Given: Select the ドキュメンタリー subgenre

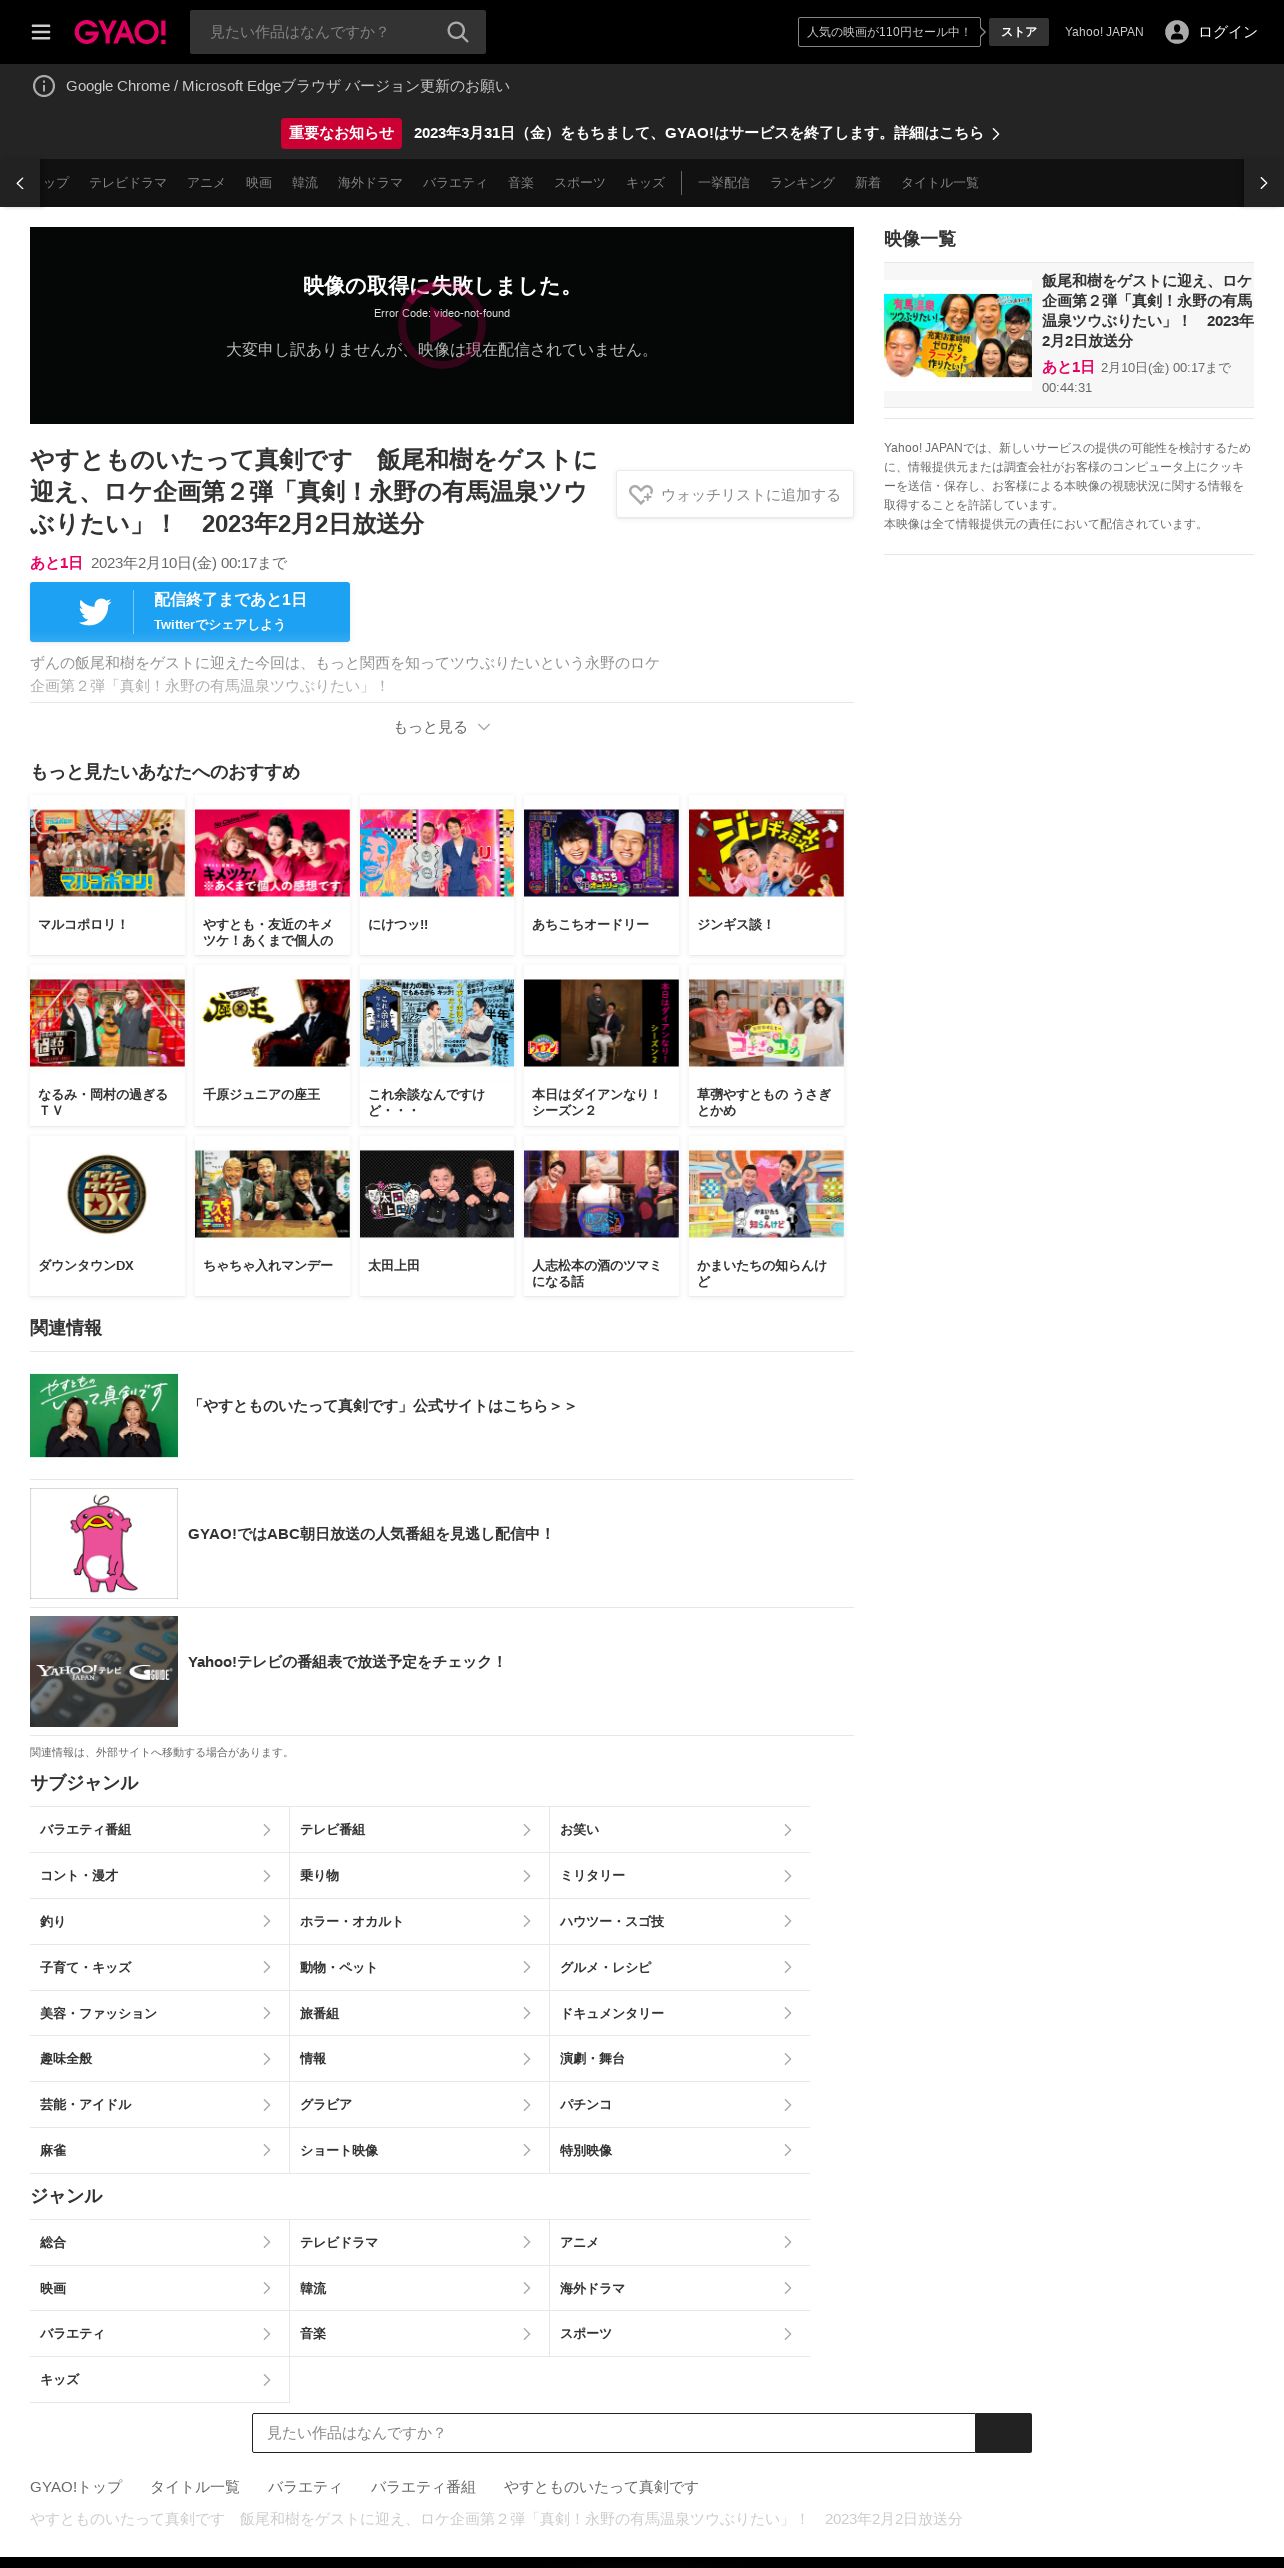Looking at the screenshot, I should click(x=680, y=2013).
